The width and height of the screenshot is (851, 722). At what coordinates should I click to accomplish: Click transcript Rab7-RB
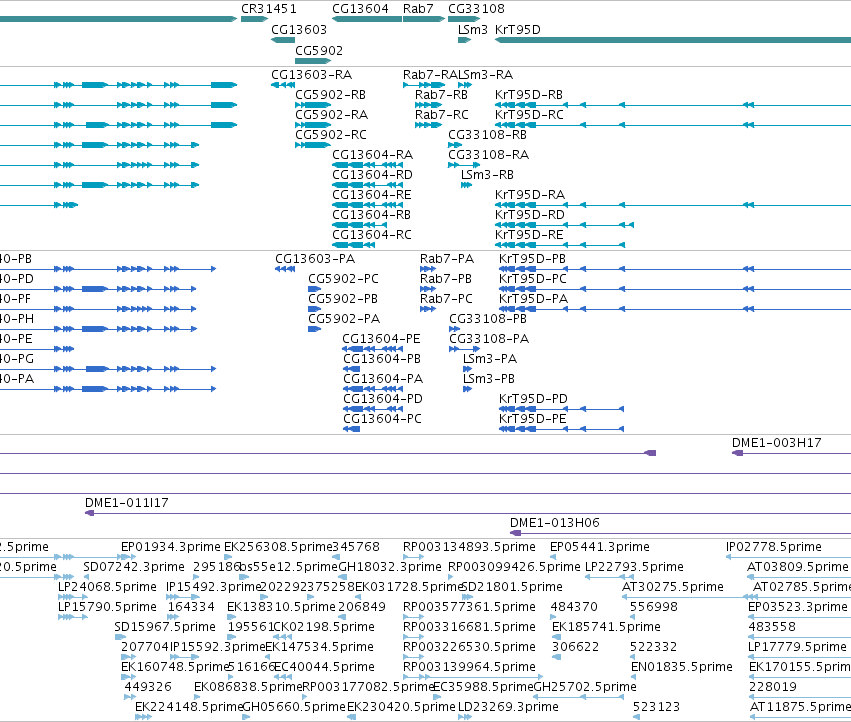(441, 95)
